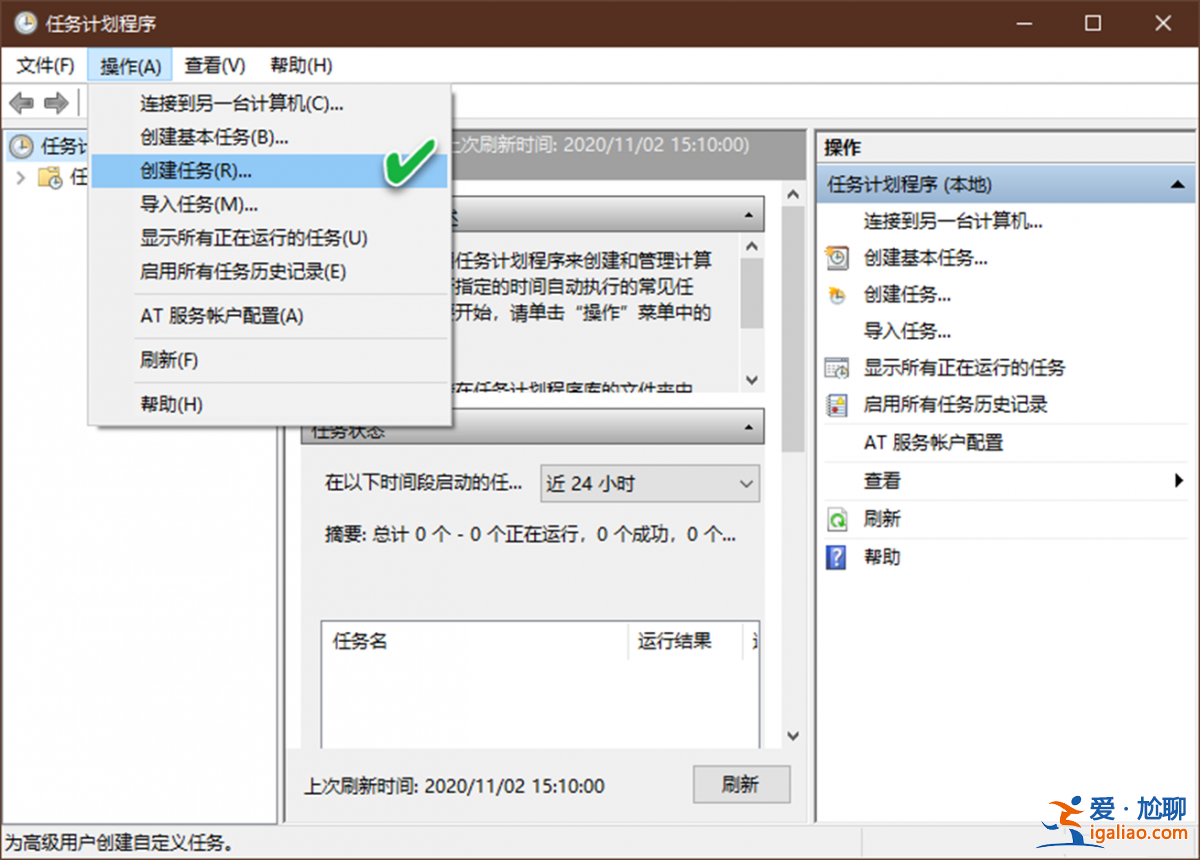Collapse the 任务计划程序 (本地) actions section
Image resolution: width=1200 pixels, height=860 pixels.
coord(1177,185)
